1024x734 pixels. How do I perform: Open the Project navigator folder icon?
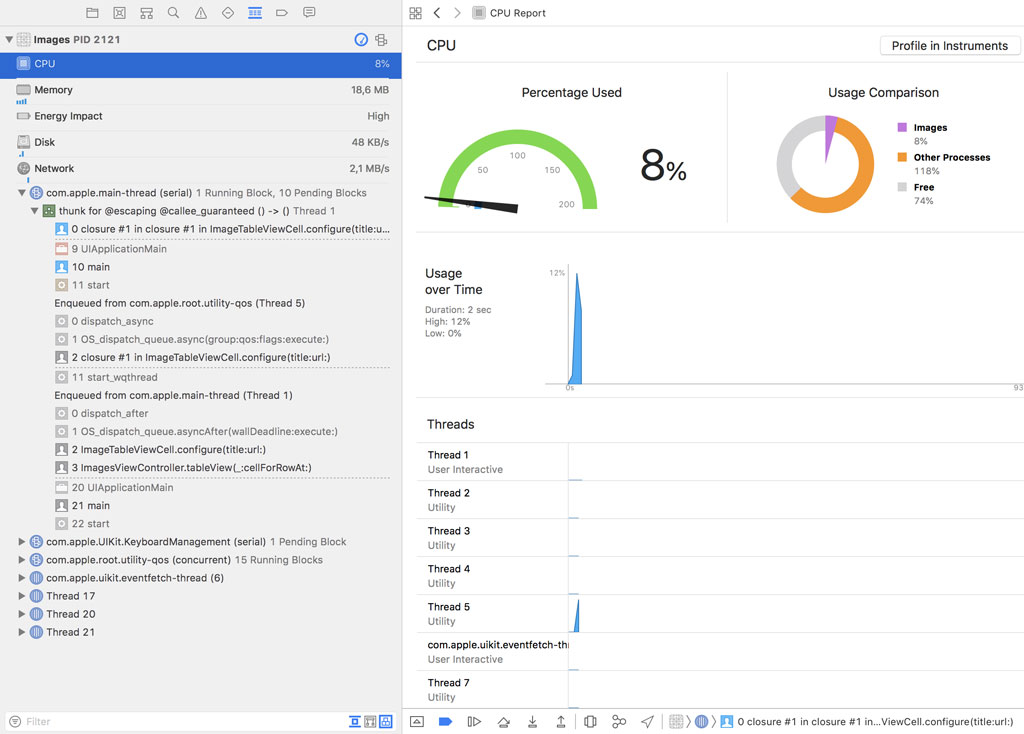(x=92, y=13)
